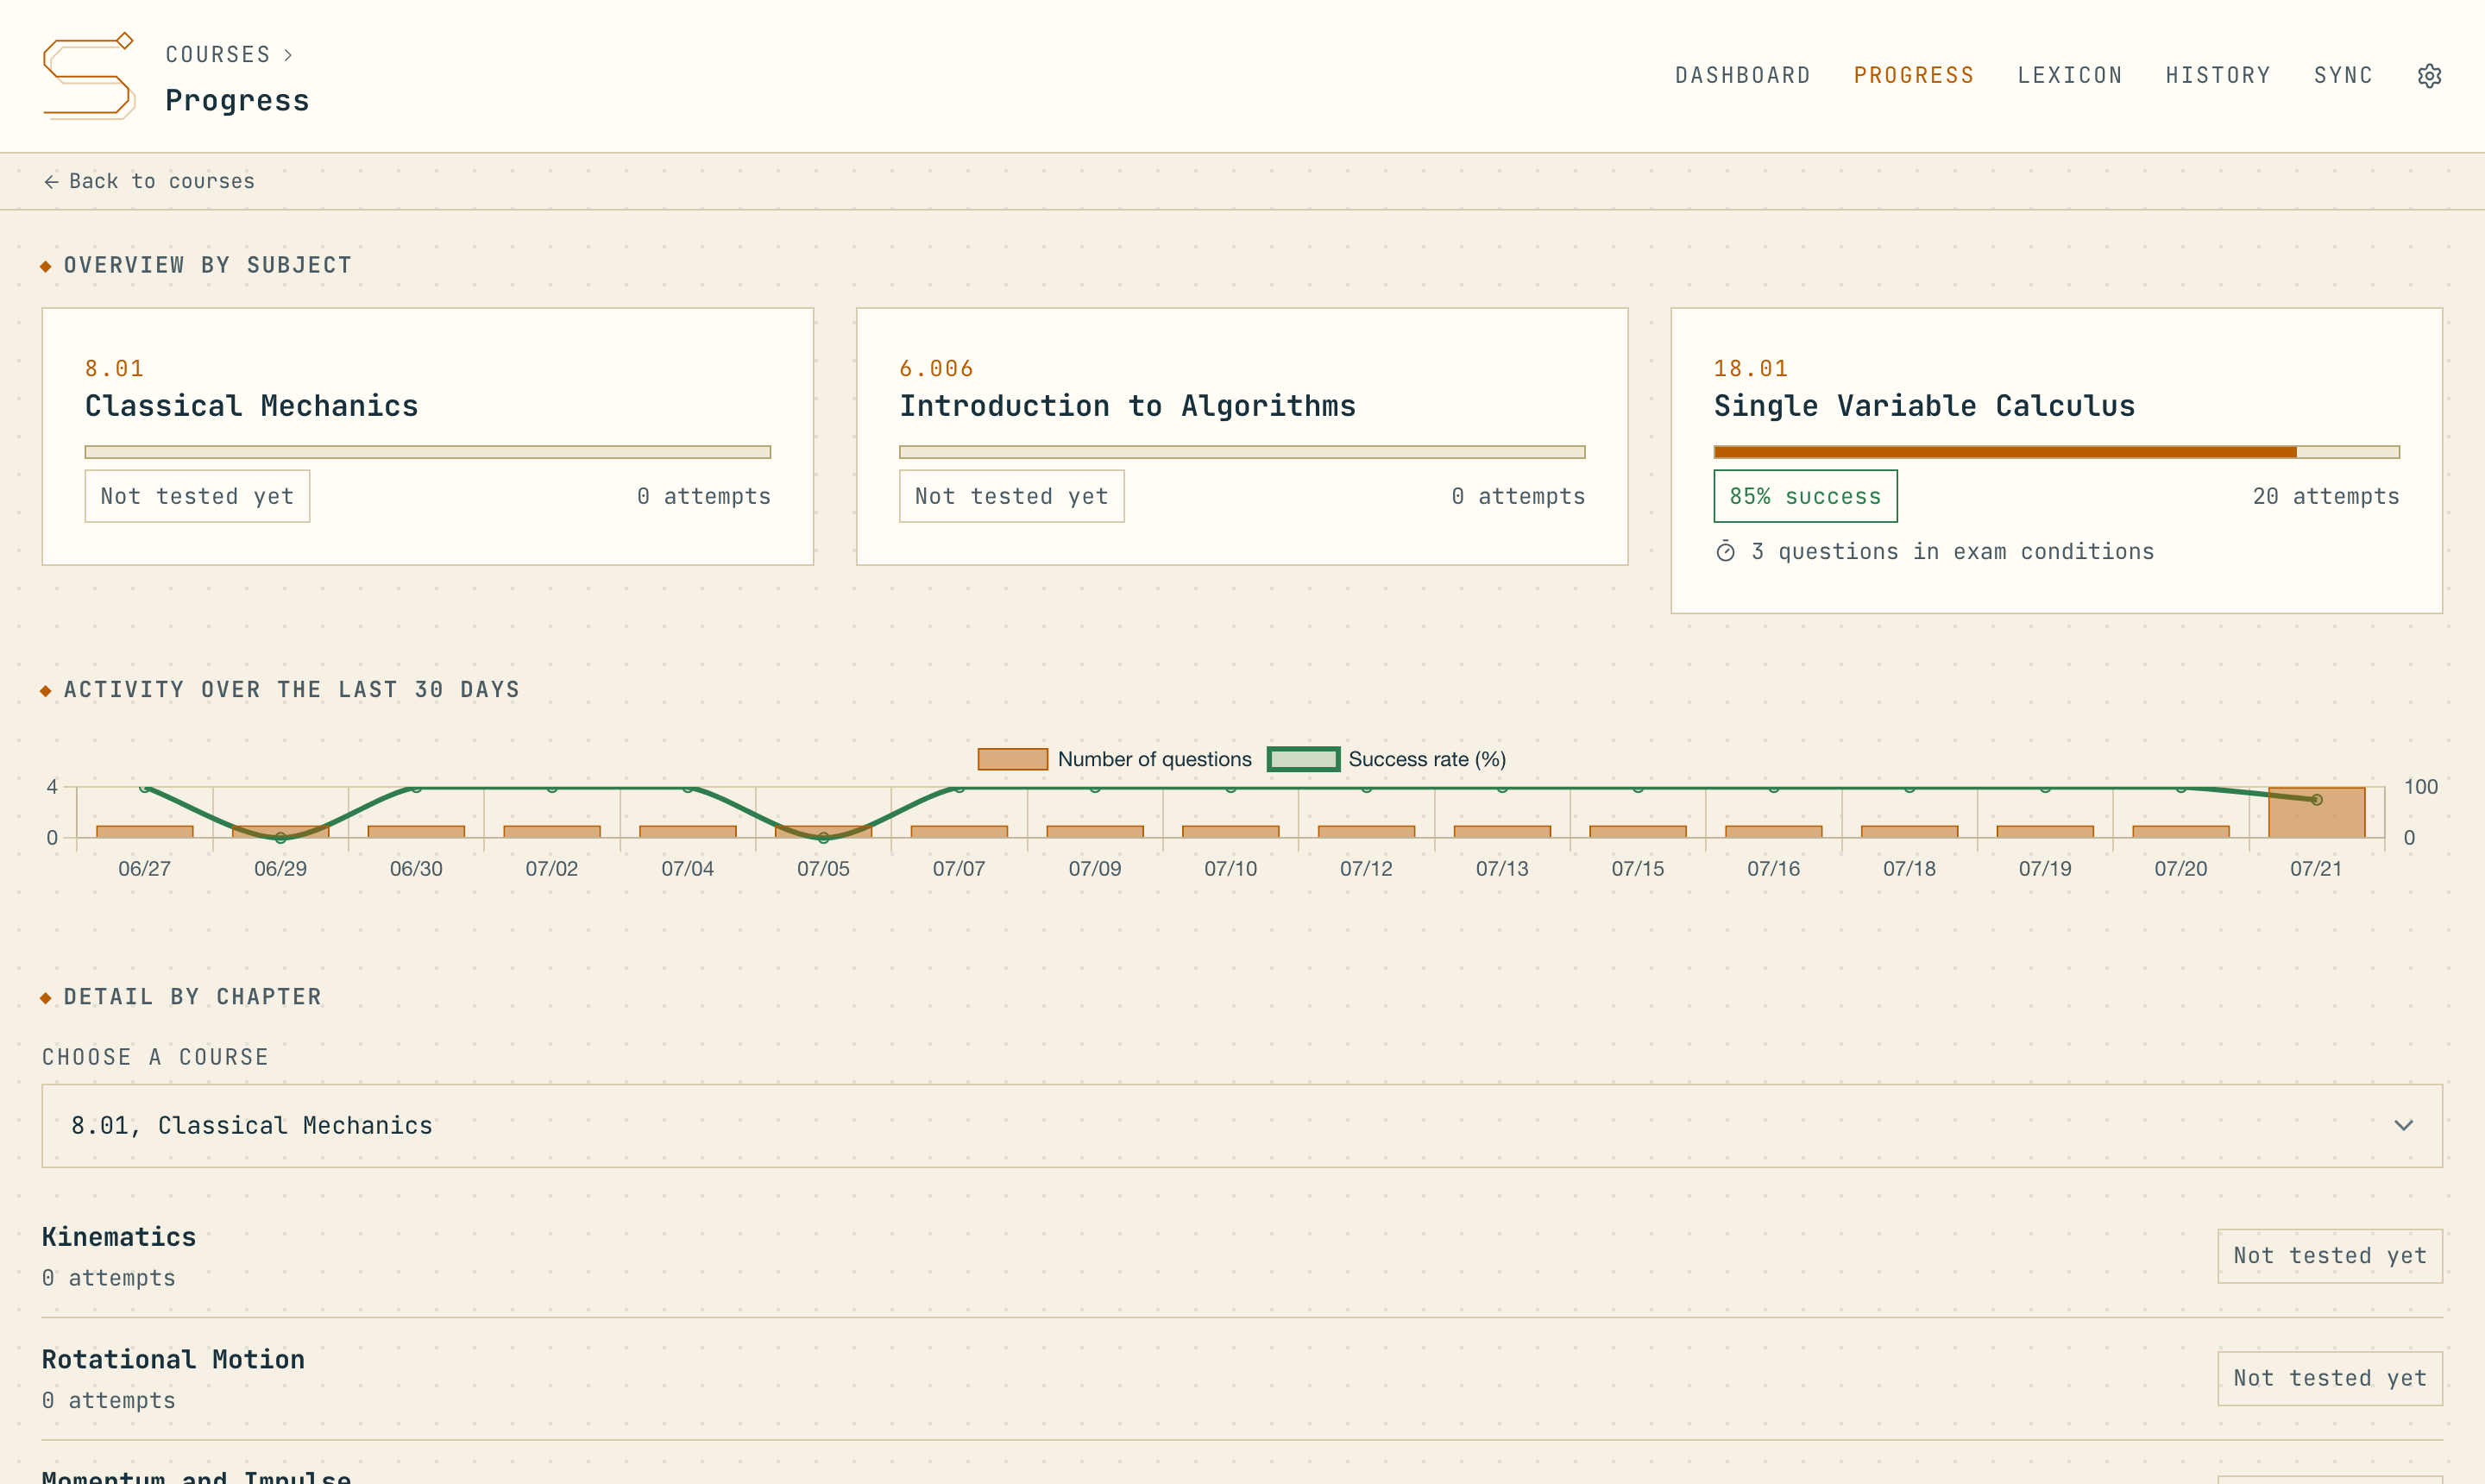This screenshot has width=2485, height=1484.
Task: Click the 06/29 data point on chart
Action: tap(280, 838)
